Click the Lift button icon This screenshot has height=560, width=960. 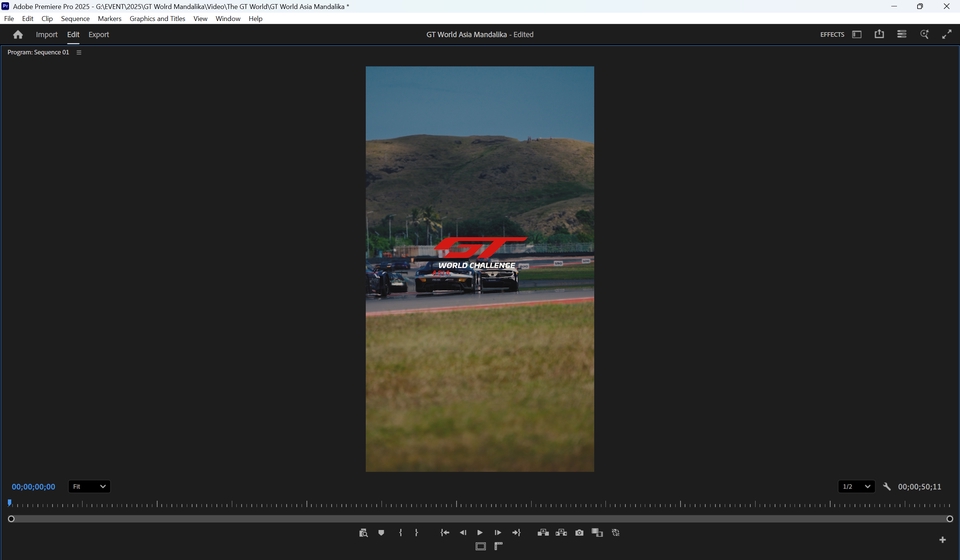point(543,533)
